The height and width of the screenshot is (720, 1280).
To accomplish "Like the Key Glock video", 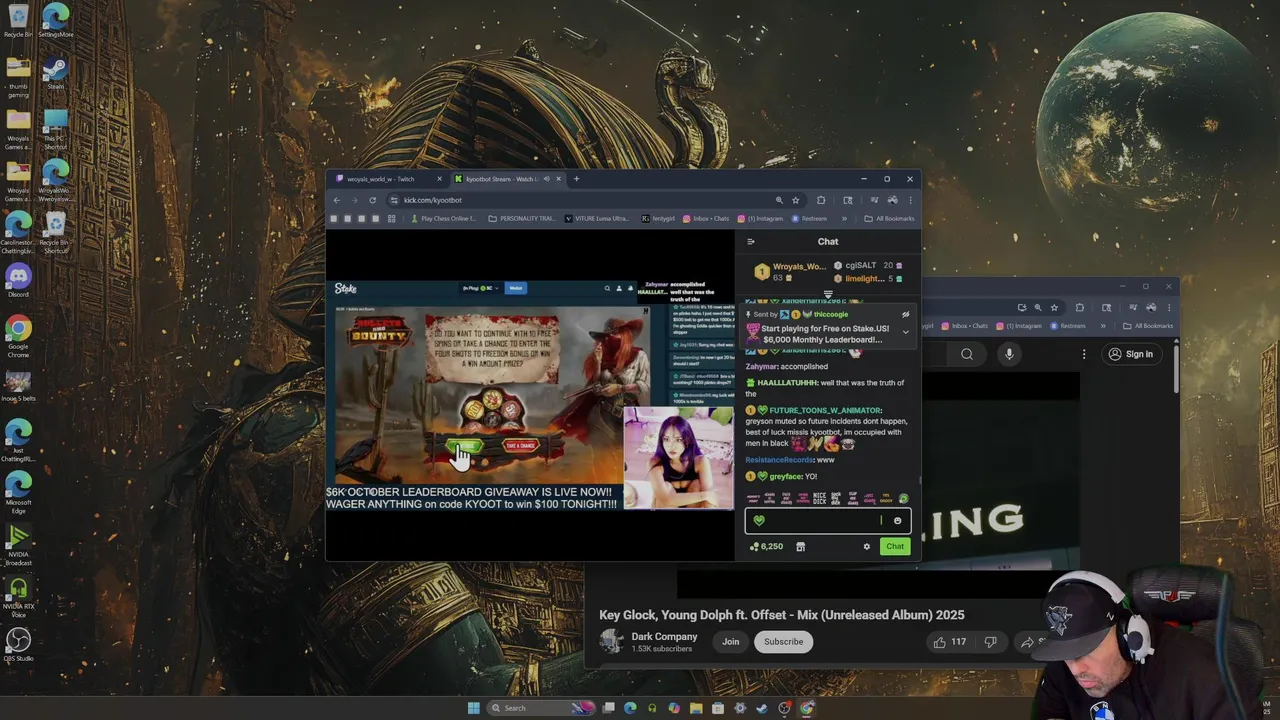I will point(950,642).
